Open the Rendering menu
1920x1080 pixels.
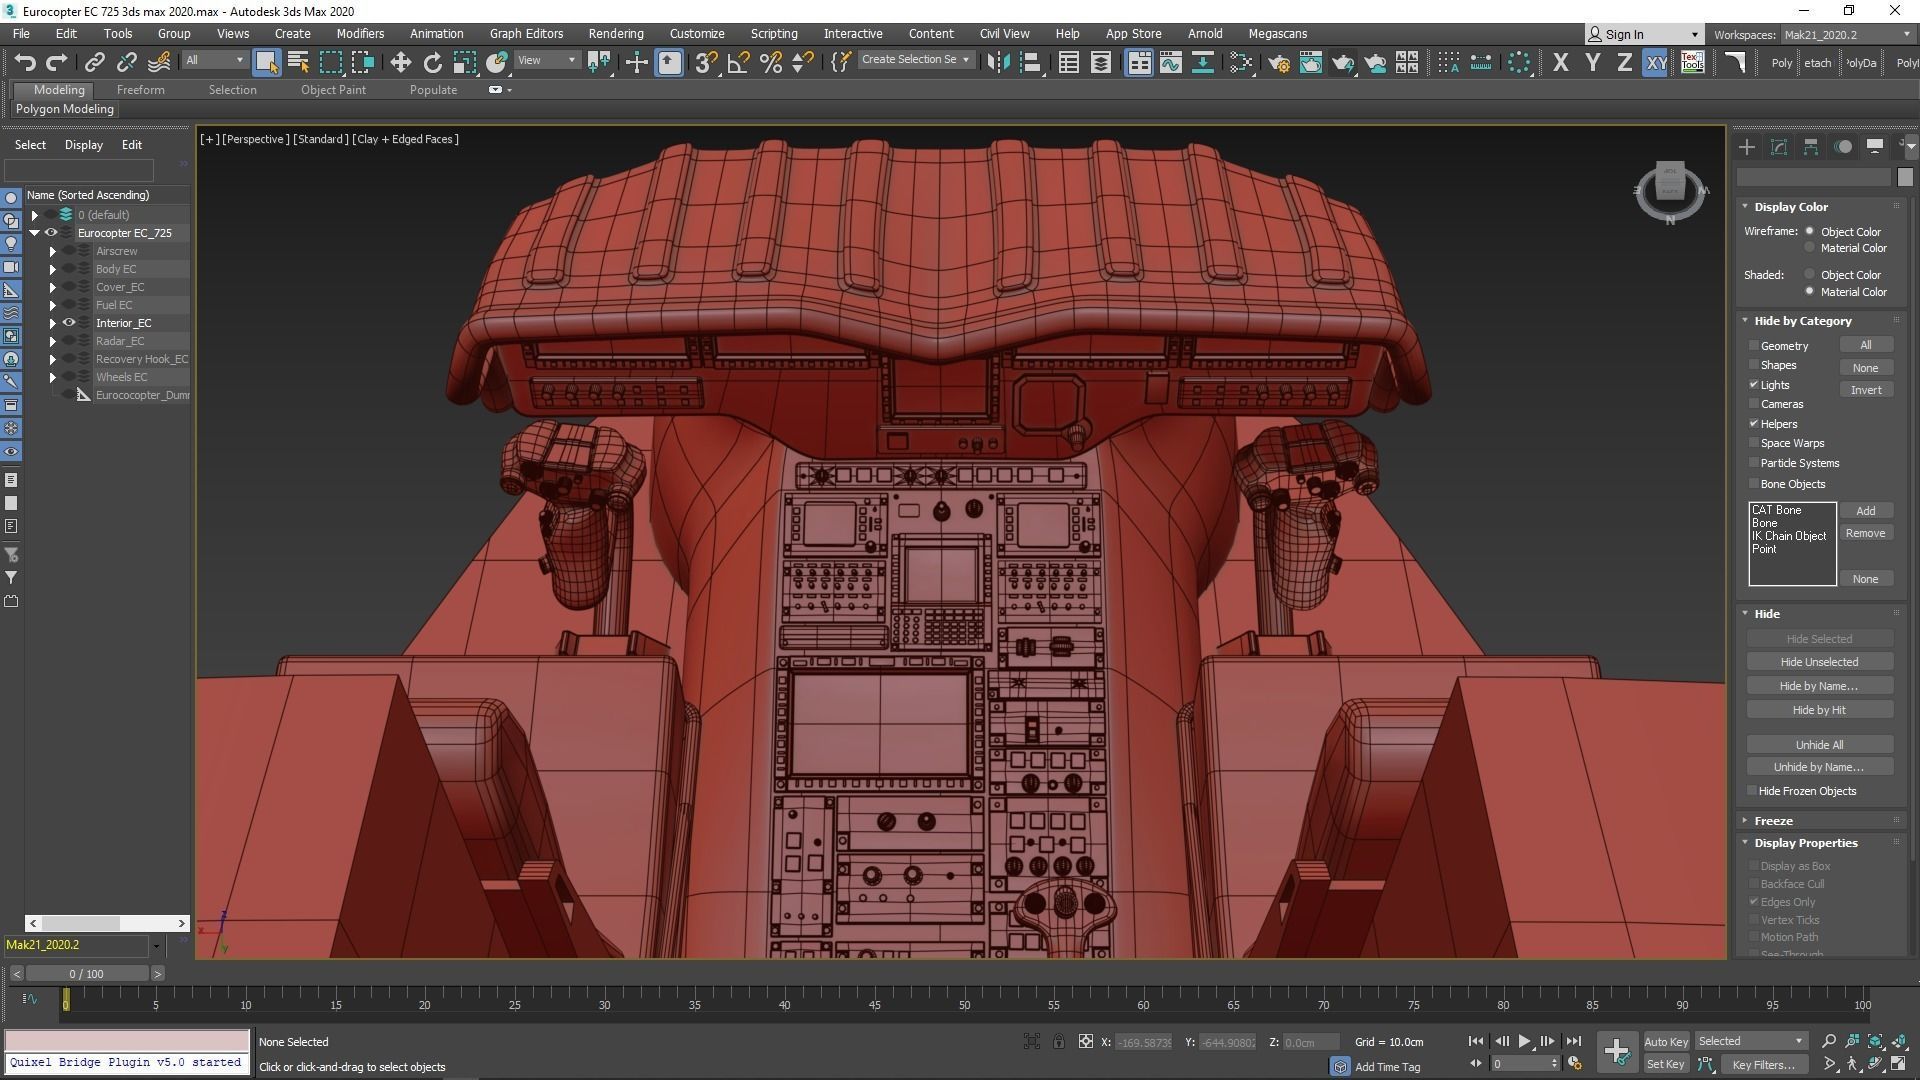coord(615,33)
